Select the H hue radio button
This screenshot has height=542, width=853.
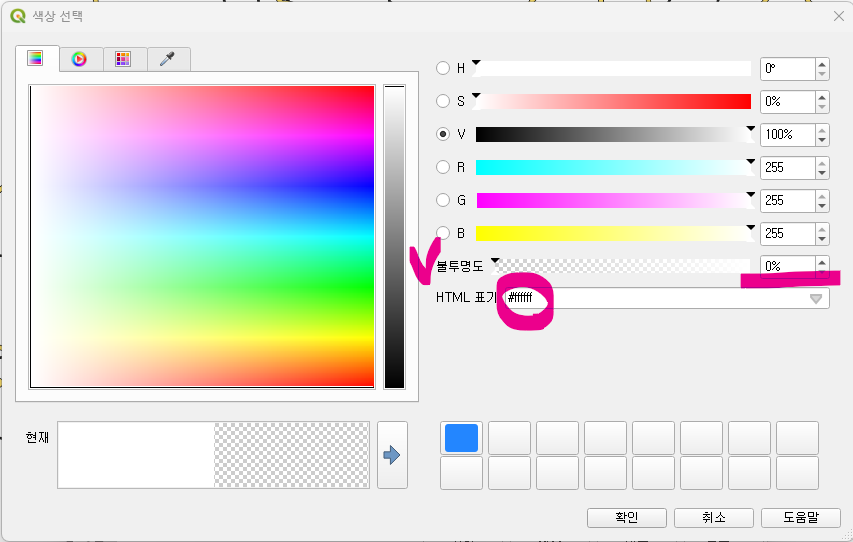443,68
